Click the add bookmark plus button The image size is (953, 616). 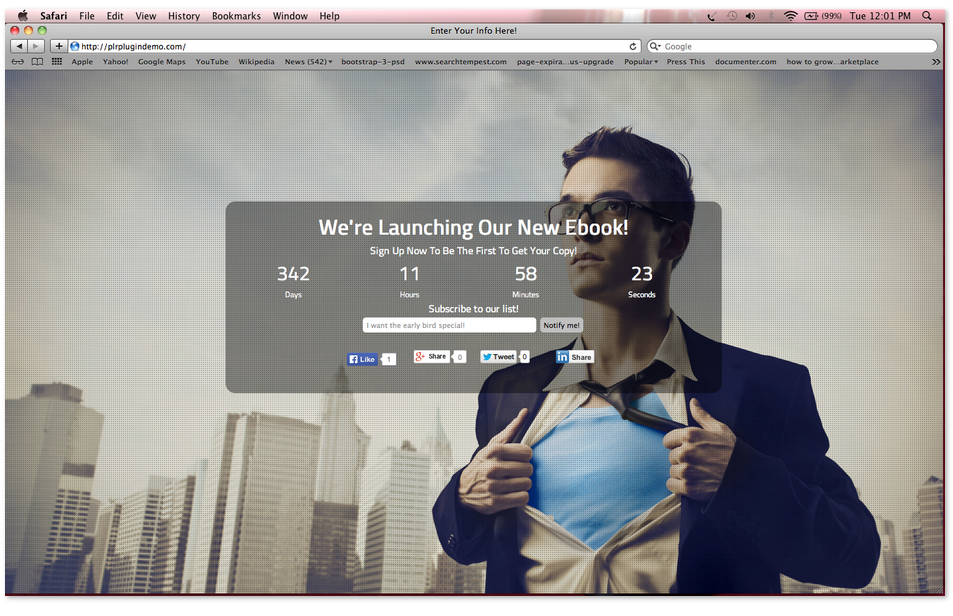click(x=59, y=46)
